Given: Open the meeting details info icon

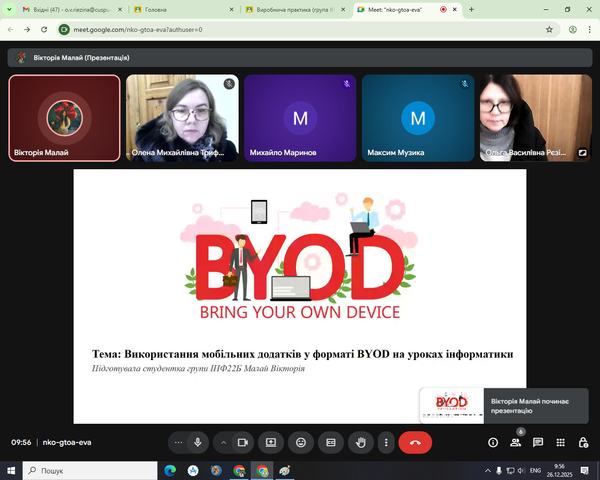Looking at the screenshot, I should pos(493,442).
